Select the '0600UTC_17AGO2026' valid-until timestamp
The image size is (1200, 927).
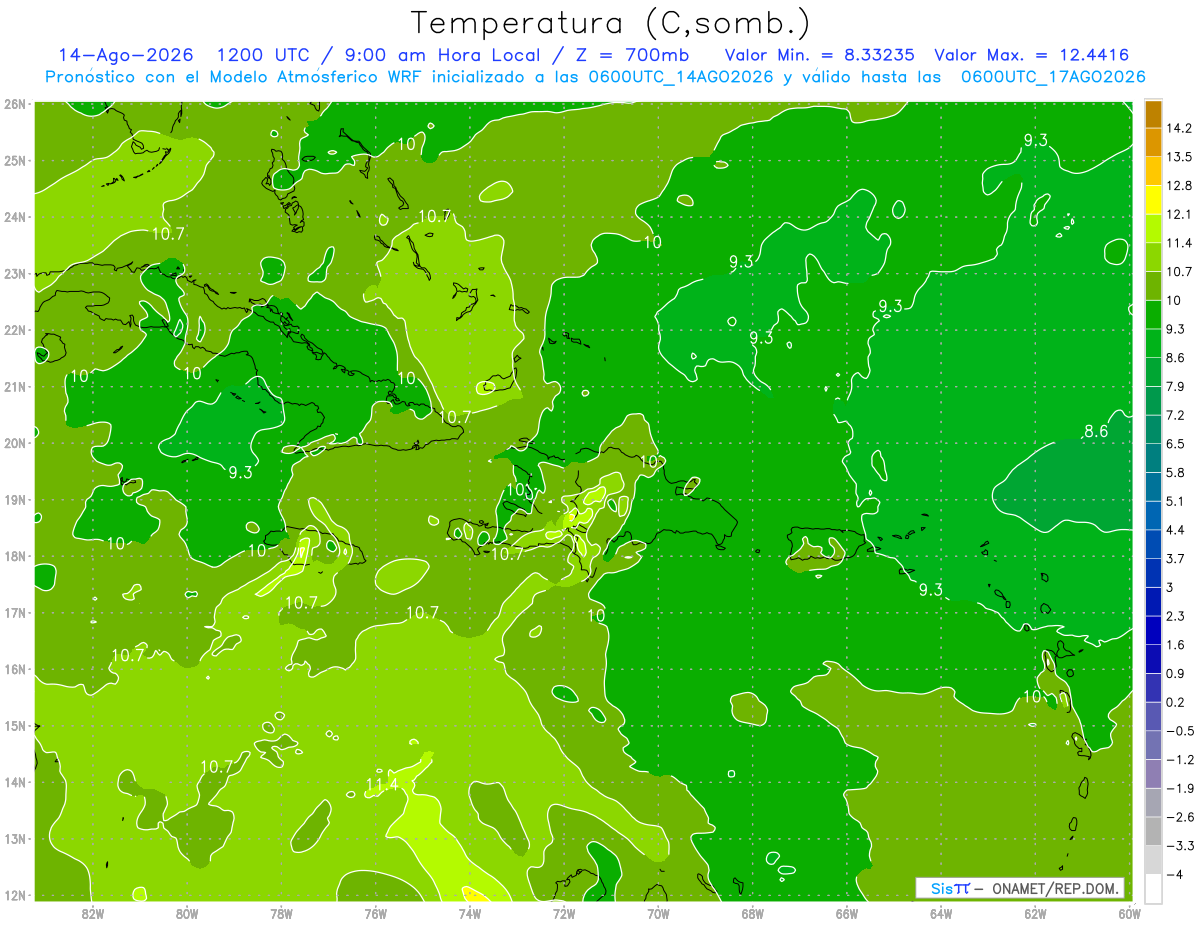pos(1052,77)
